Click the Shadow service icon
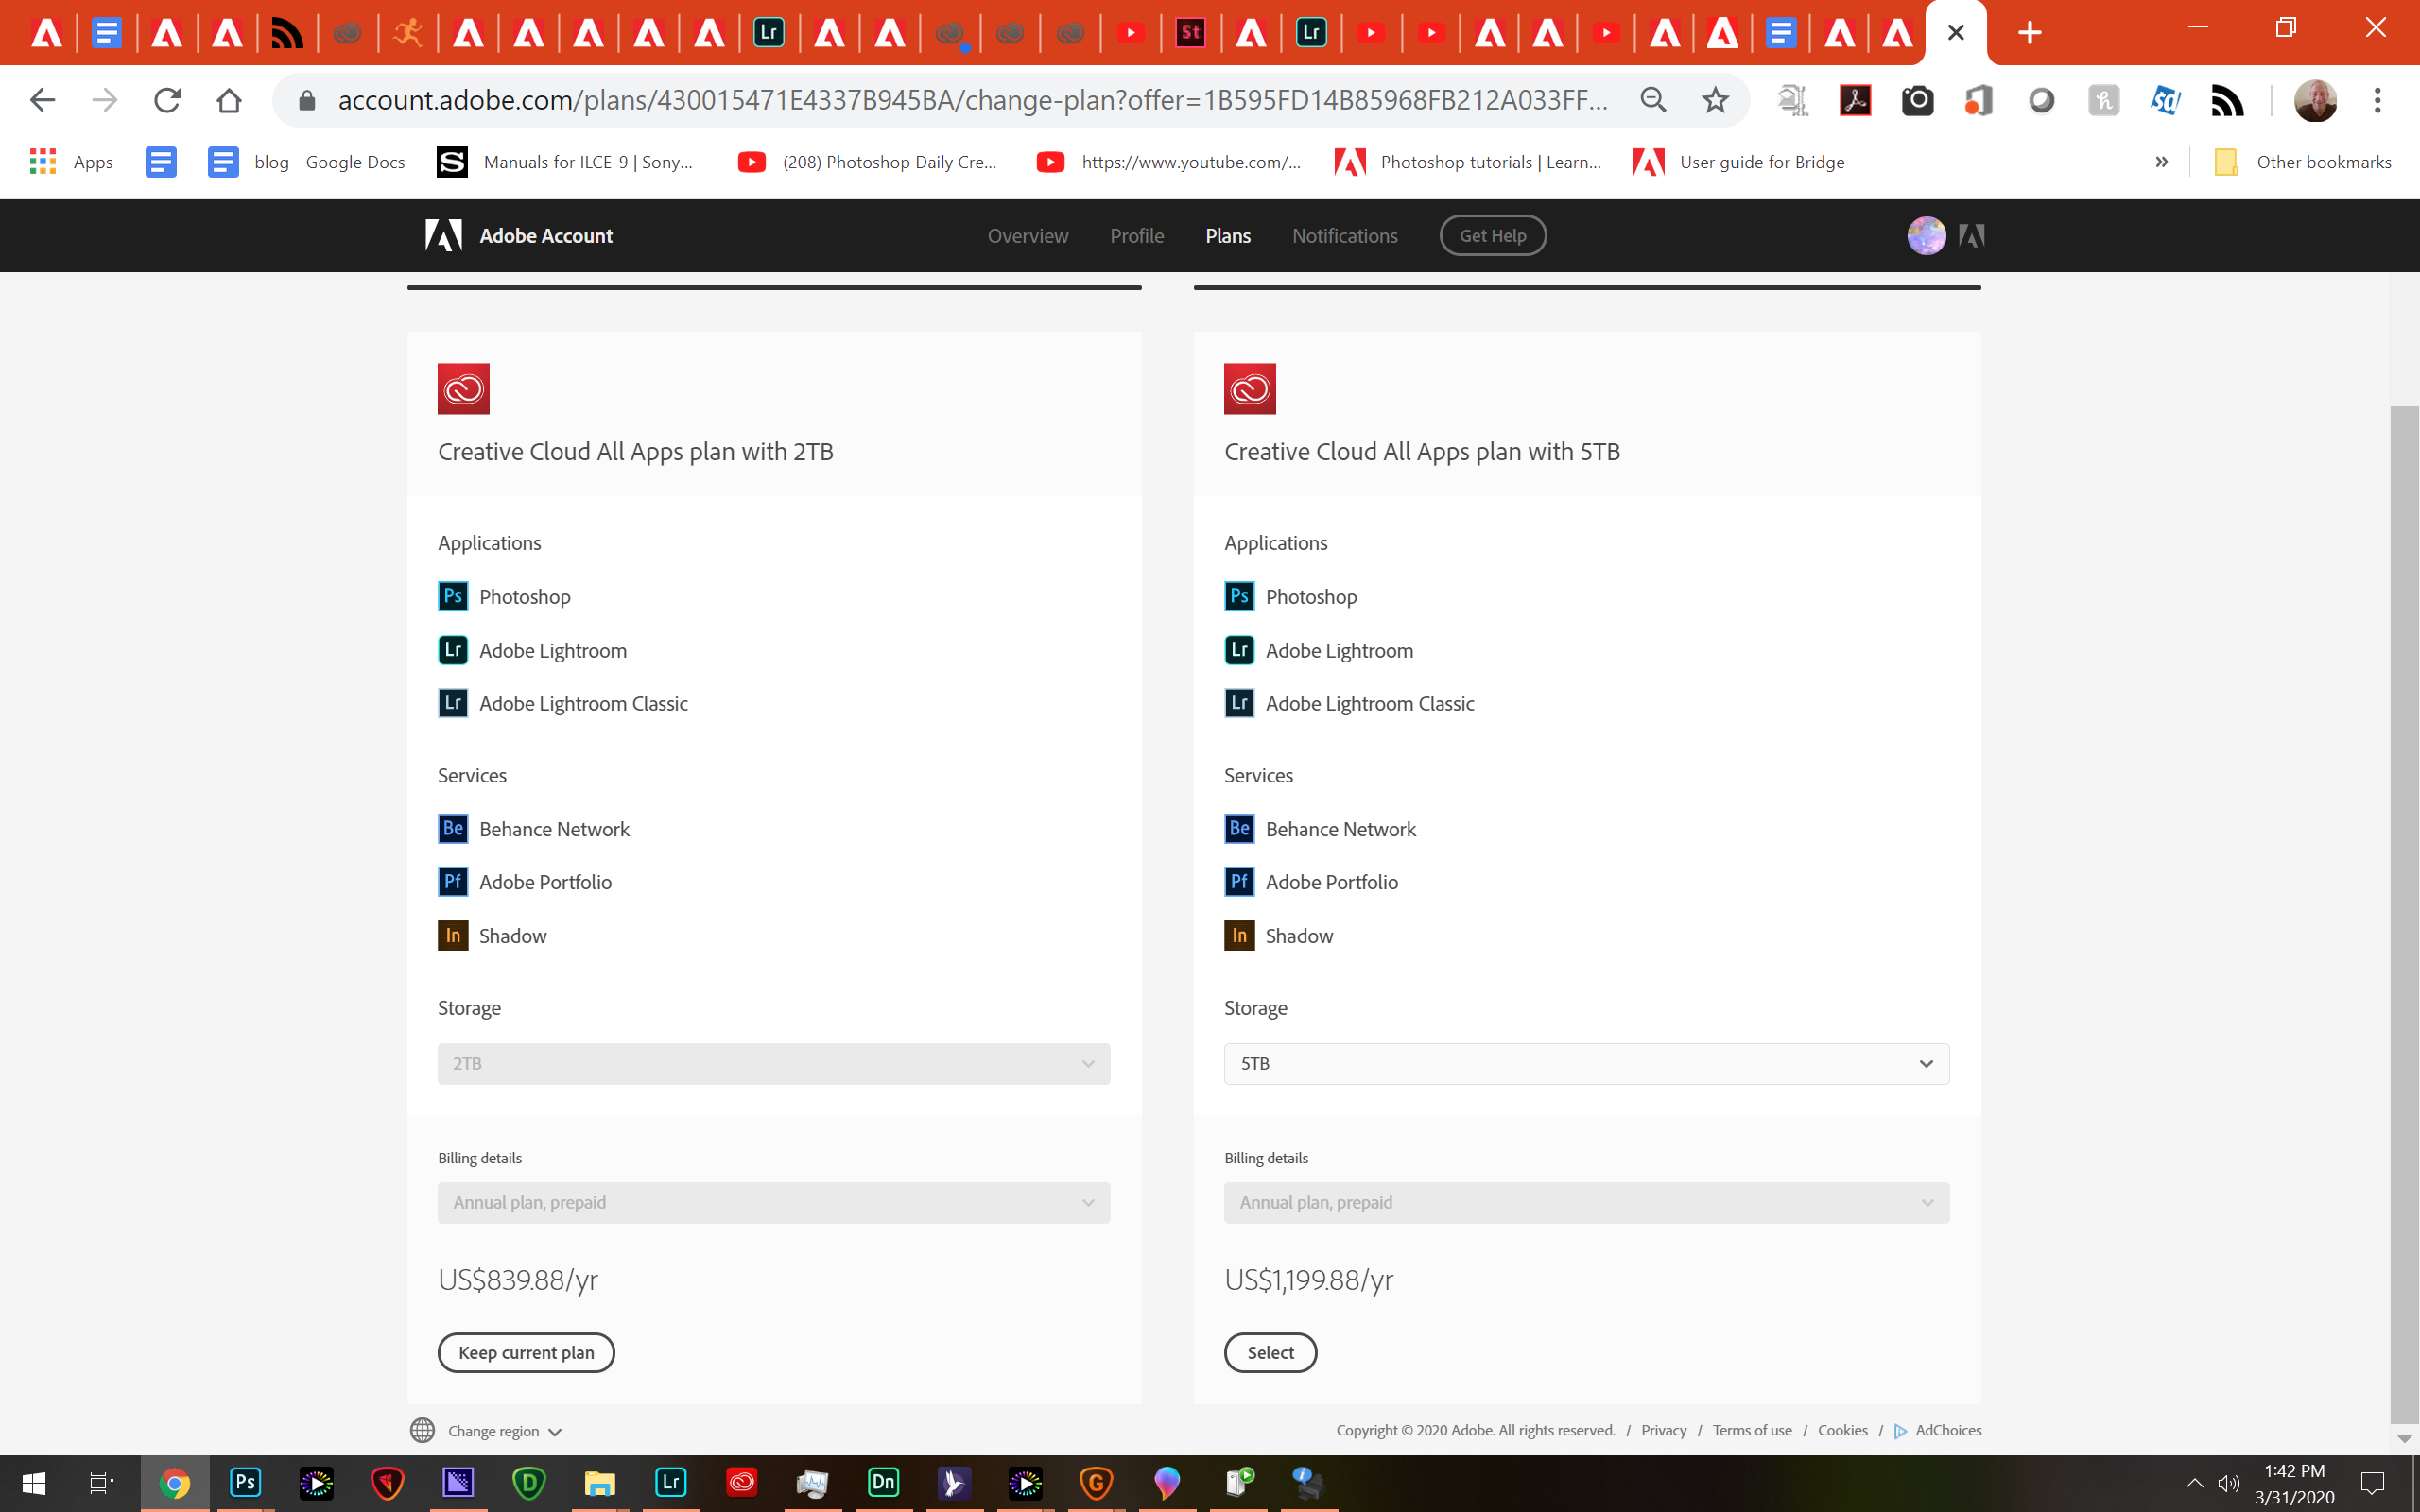 [452, 935]
